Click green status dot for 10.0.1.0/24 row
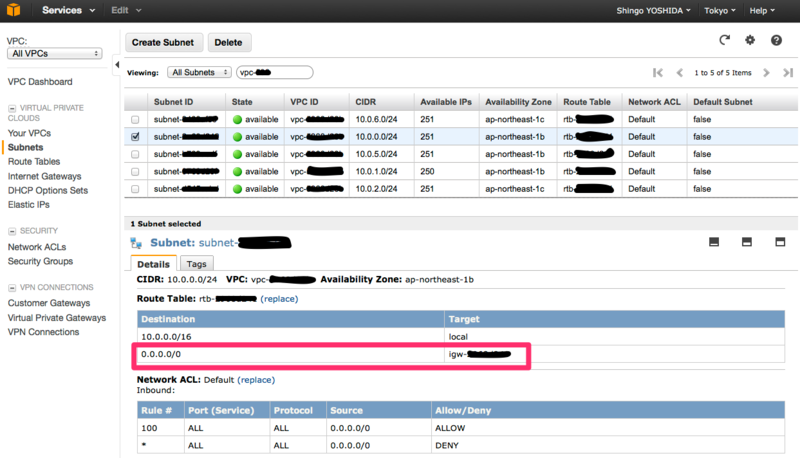 pos(237,172)
